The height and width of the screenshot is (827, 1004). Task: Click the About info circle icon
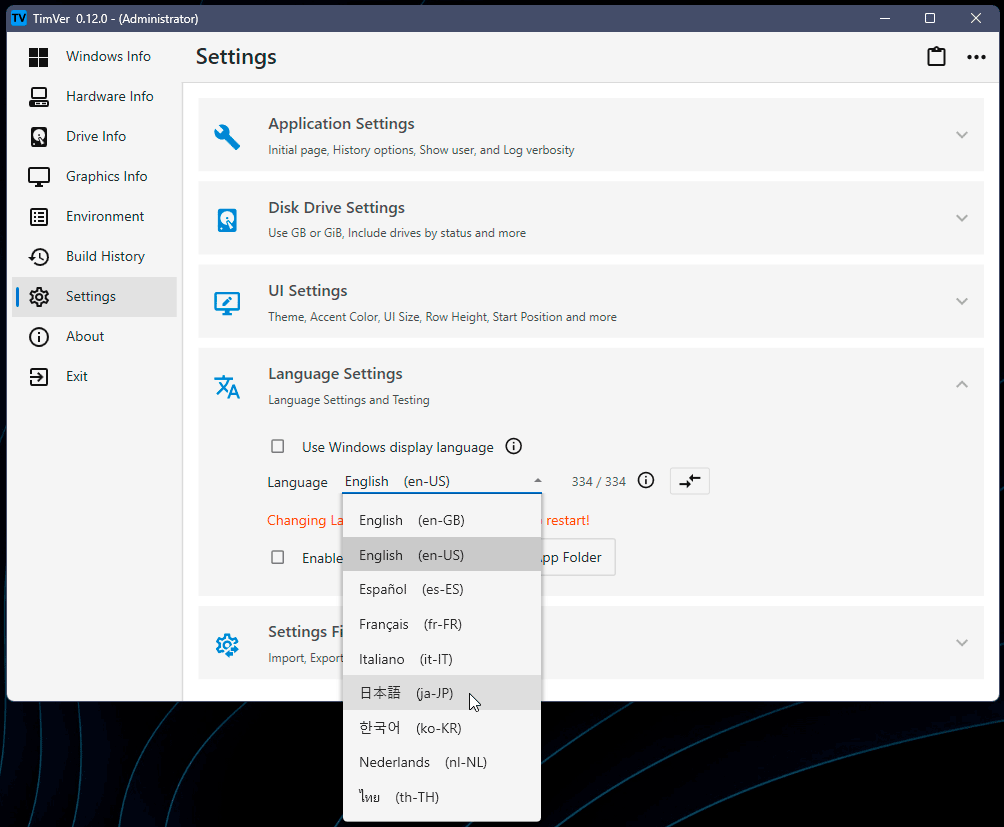[x=38, y=337]
